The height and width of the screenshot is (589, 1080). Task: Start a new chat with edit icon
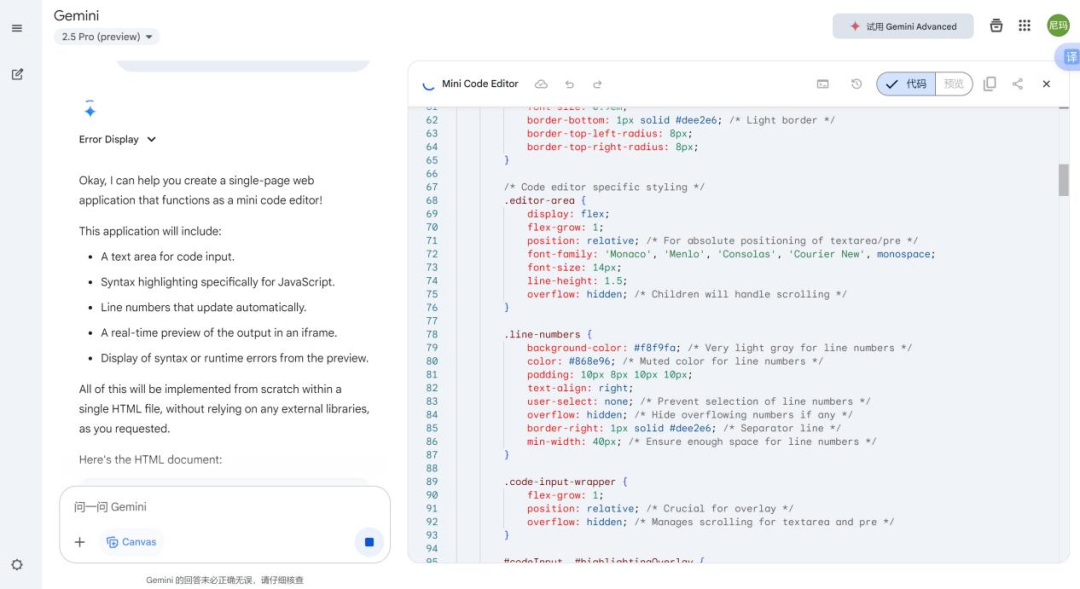tap(17, 74)
